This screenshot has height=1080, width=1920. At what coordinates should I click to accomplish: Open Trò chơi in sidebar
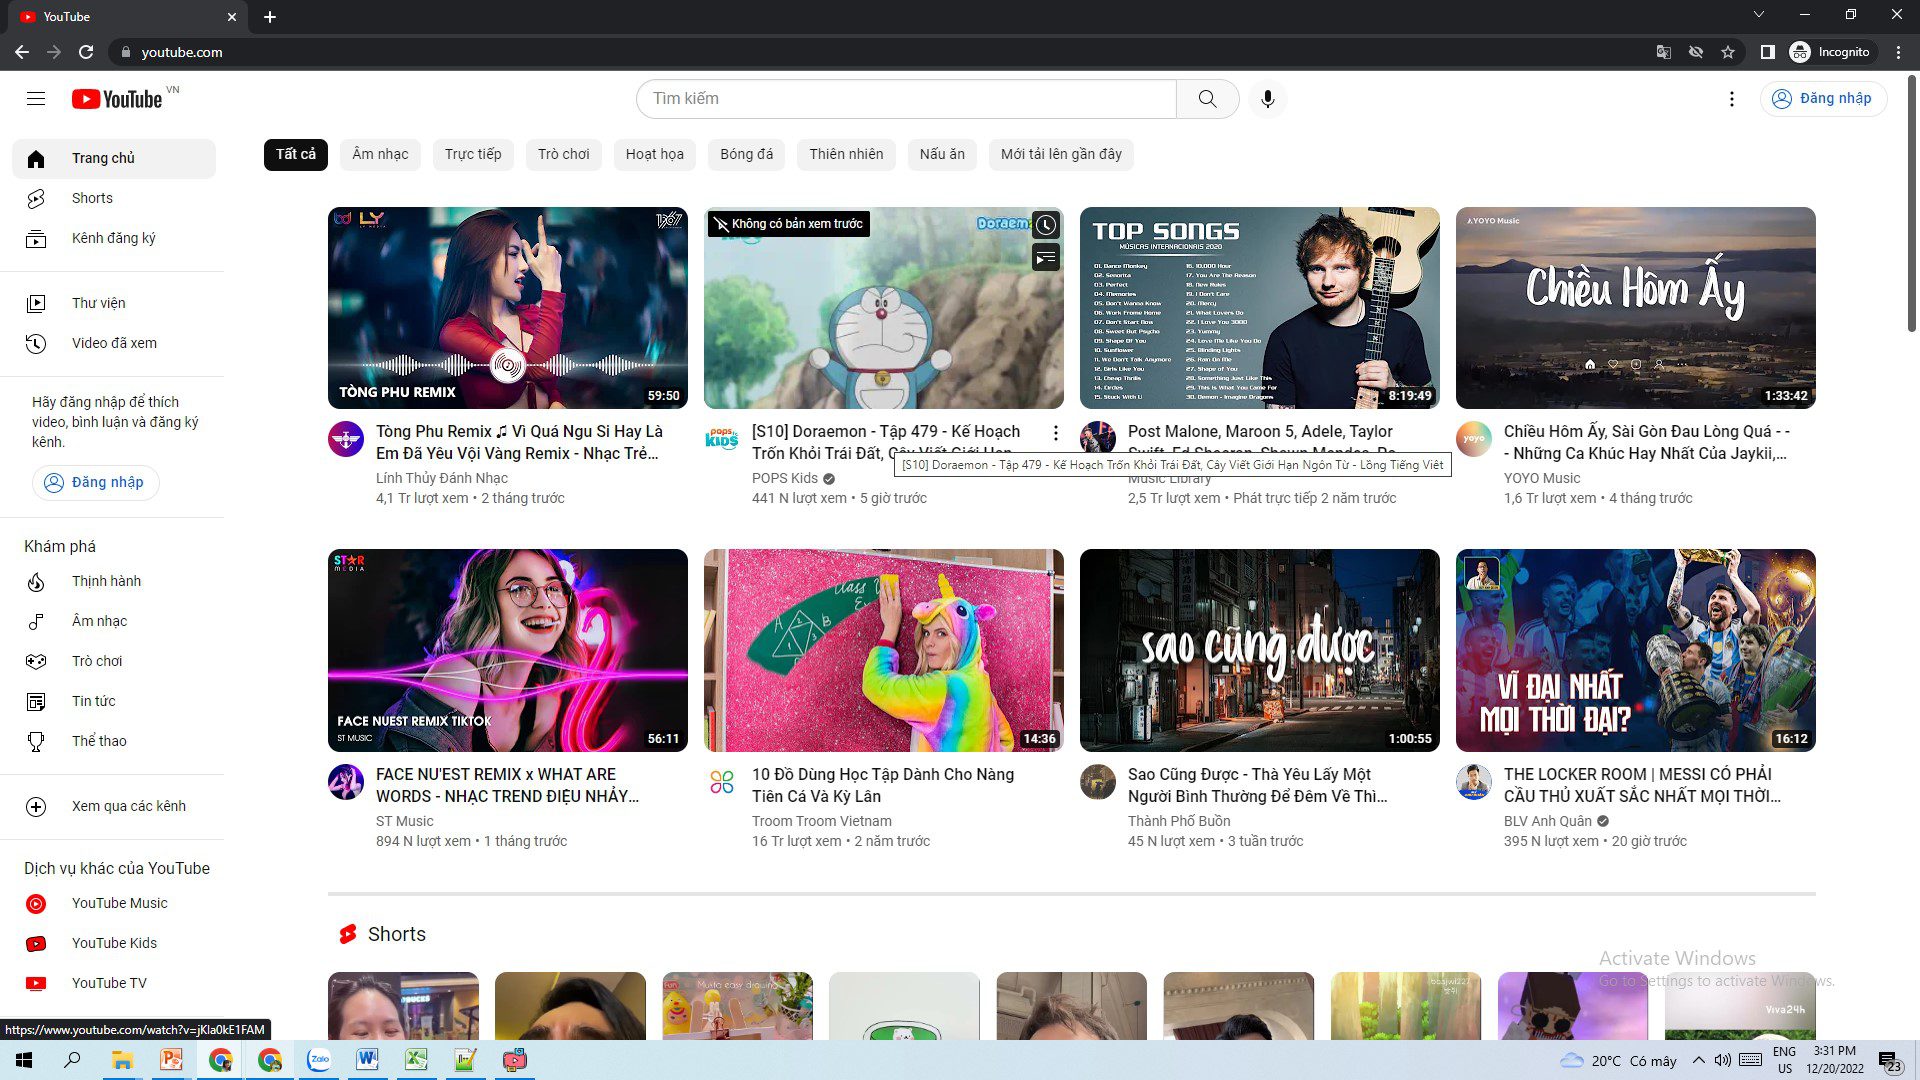[114, 661]
